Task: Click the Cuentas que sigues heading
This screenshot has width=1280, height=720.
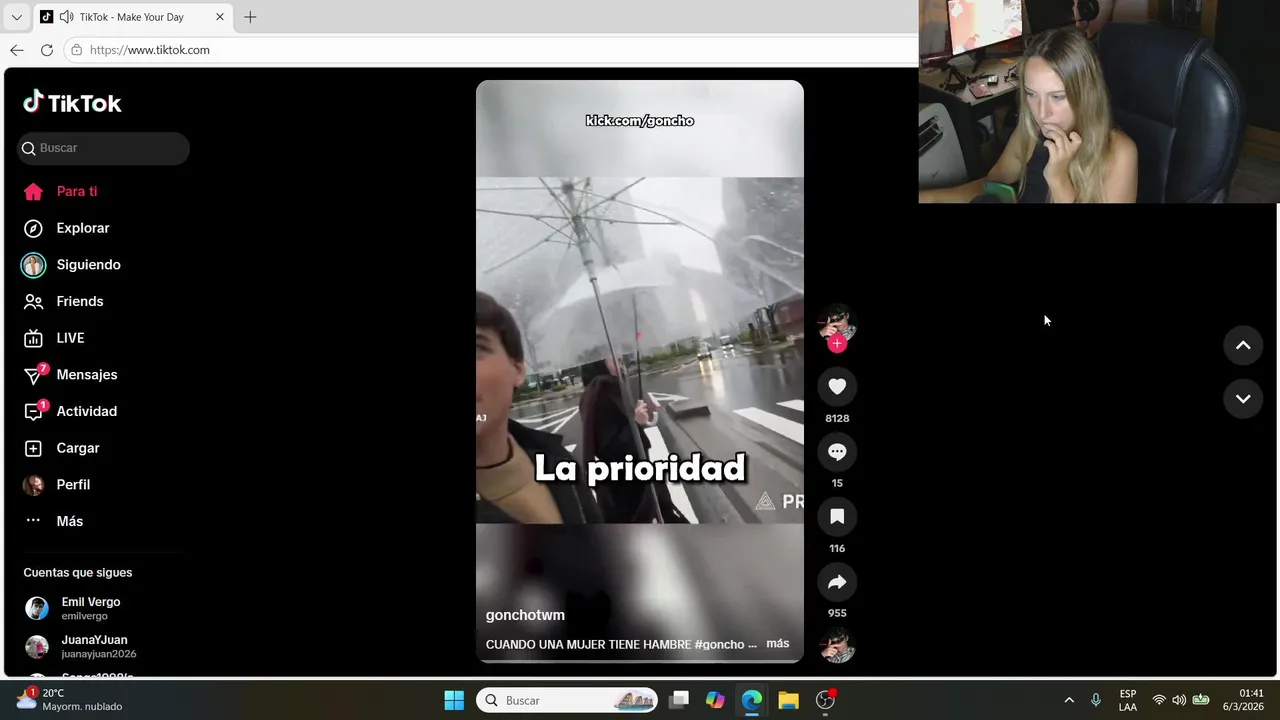Action: click(x=78, y=573)
